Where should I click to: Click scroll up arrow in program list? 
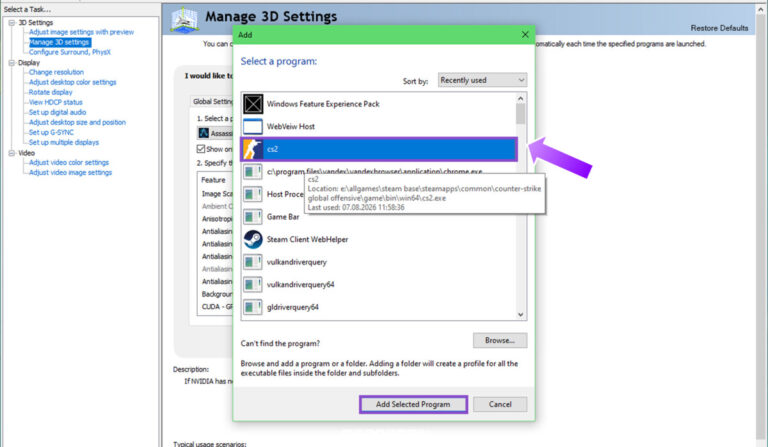pyautogui.click(x=520, y=98)
